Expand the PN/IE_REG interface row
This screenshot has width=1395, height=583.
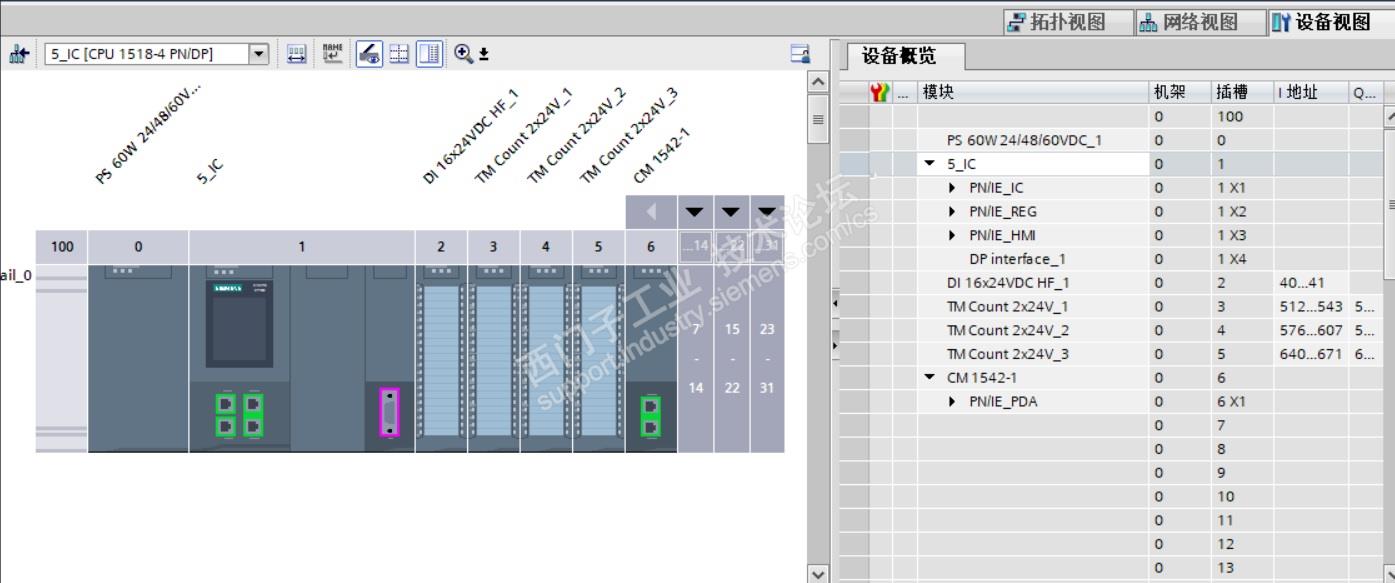click(x=953, y=212)
